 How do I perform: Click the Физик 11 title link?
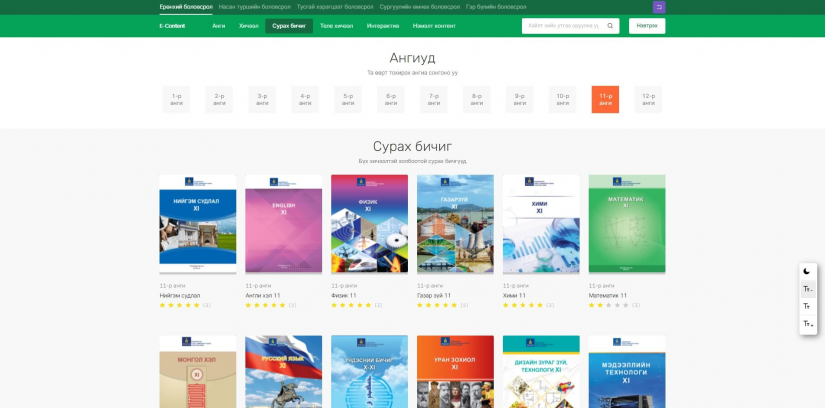[344, 296]
